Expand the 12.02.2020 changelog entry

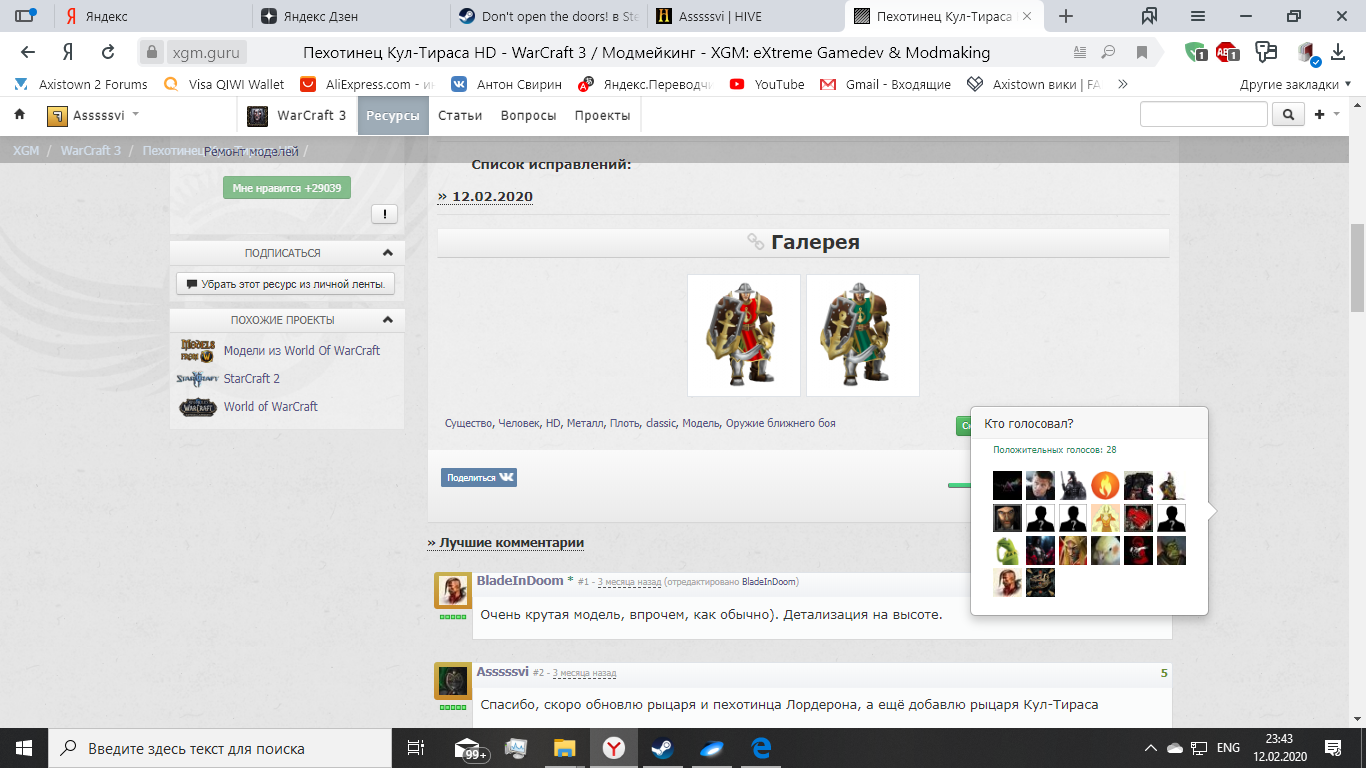pyautogui.click(x=485, y=197)
